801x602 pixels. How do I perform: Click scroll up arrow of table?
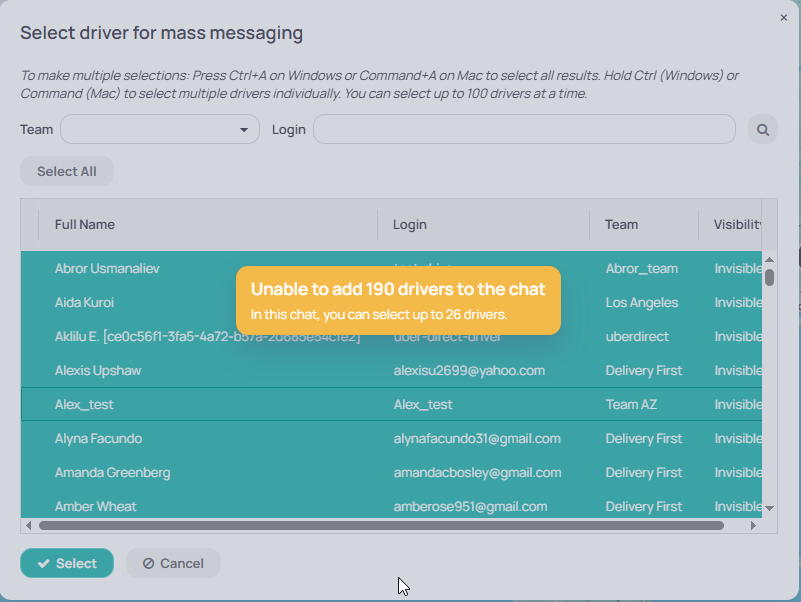click(x=769, y=260)
